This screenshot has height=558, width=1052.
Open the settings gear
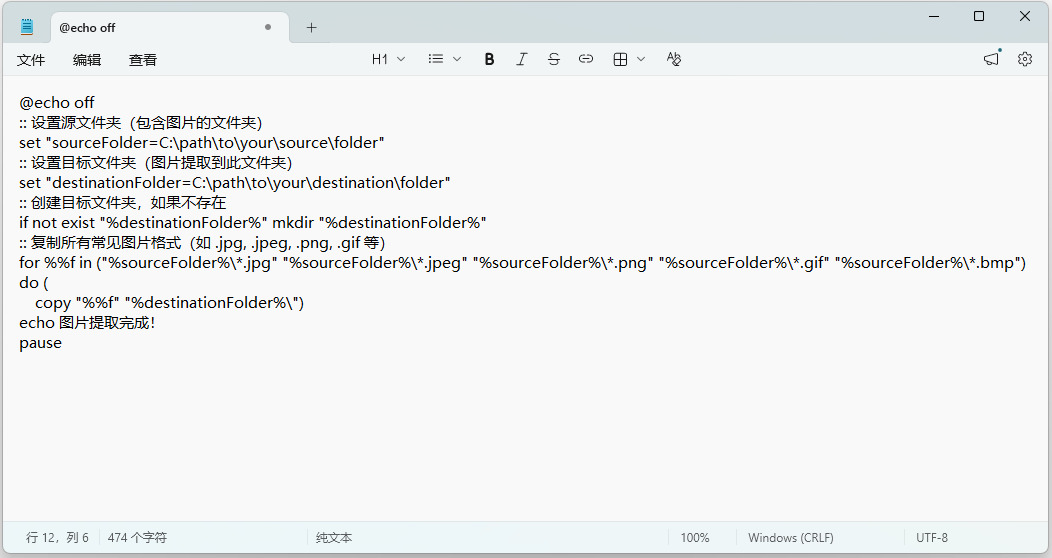tap(1025, 60)
